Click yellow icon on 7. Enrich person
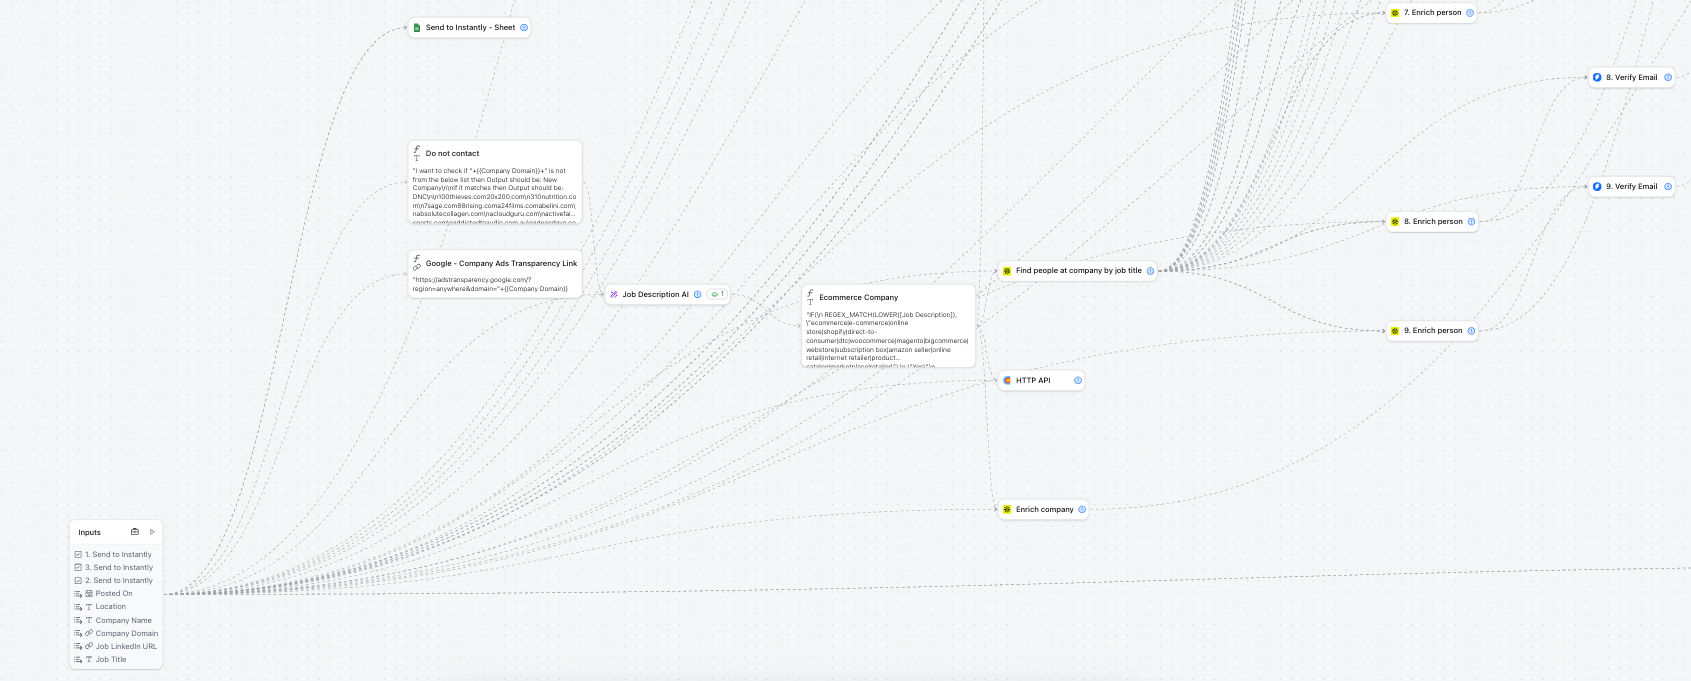 1395,13
